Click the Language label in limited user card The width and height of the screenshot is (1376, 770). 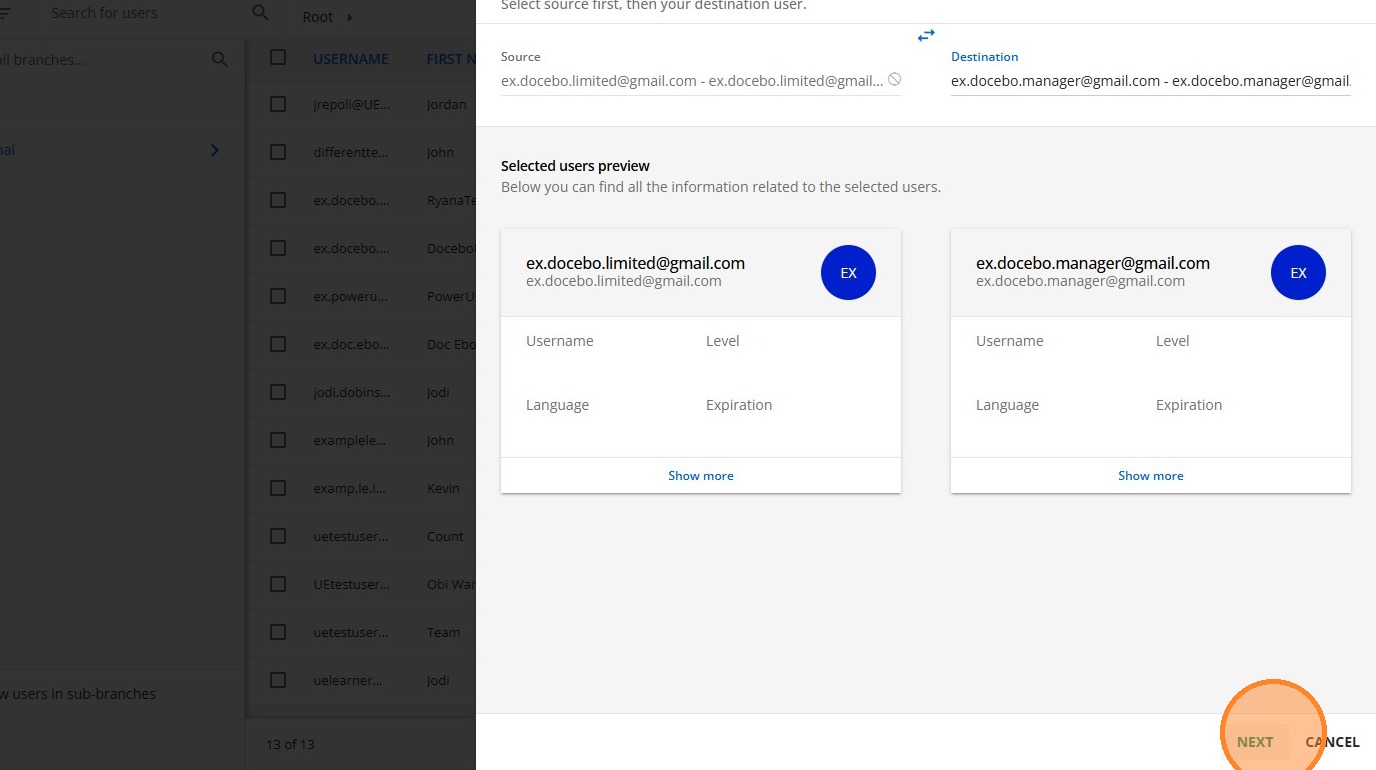557,405
